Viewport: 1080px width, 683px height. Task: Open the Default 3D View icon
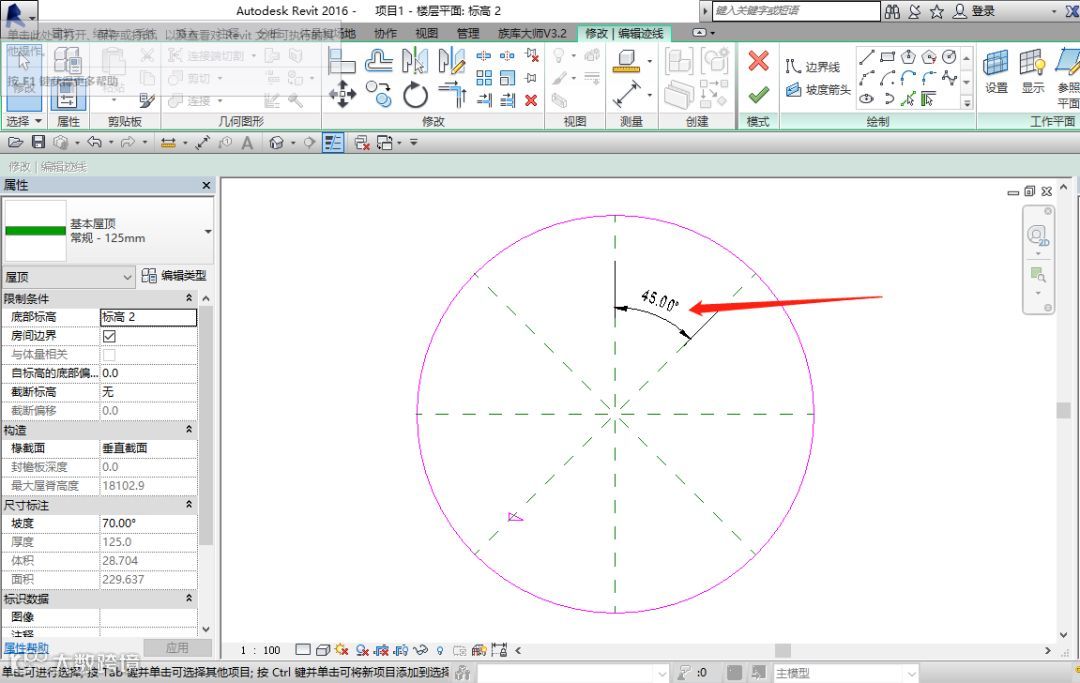click(276, 142)
